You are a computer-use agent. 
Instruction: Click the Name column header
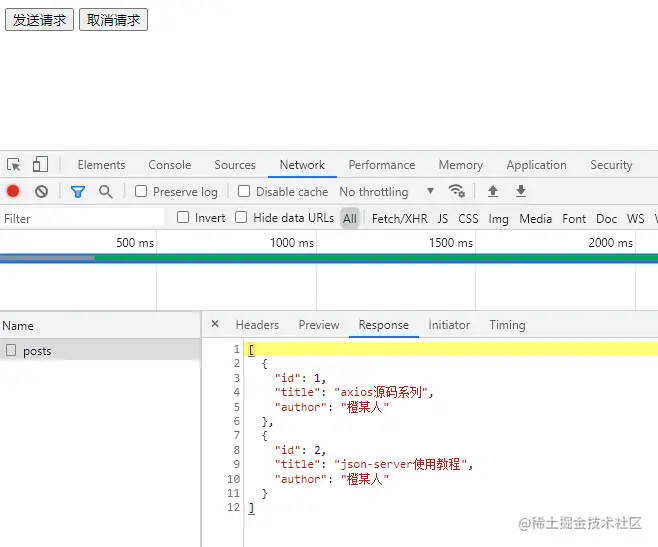click(x=100, y=326)
